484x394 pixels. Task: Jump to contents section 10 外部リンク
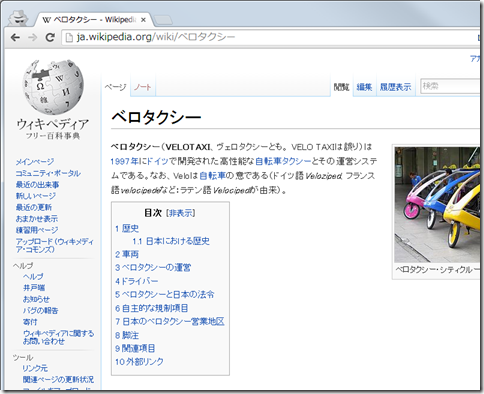click(x=139, y=362)
